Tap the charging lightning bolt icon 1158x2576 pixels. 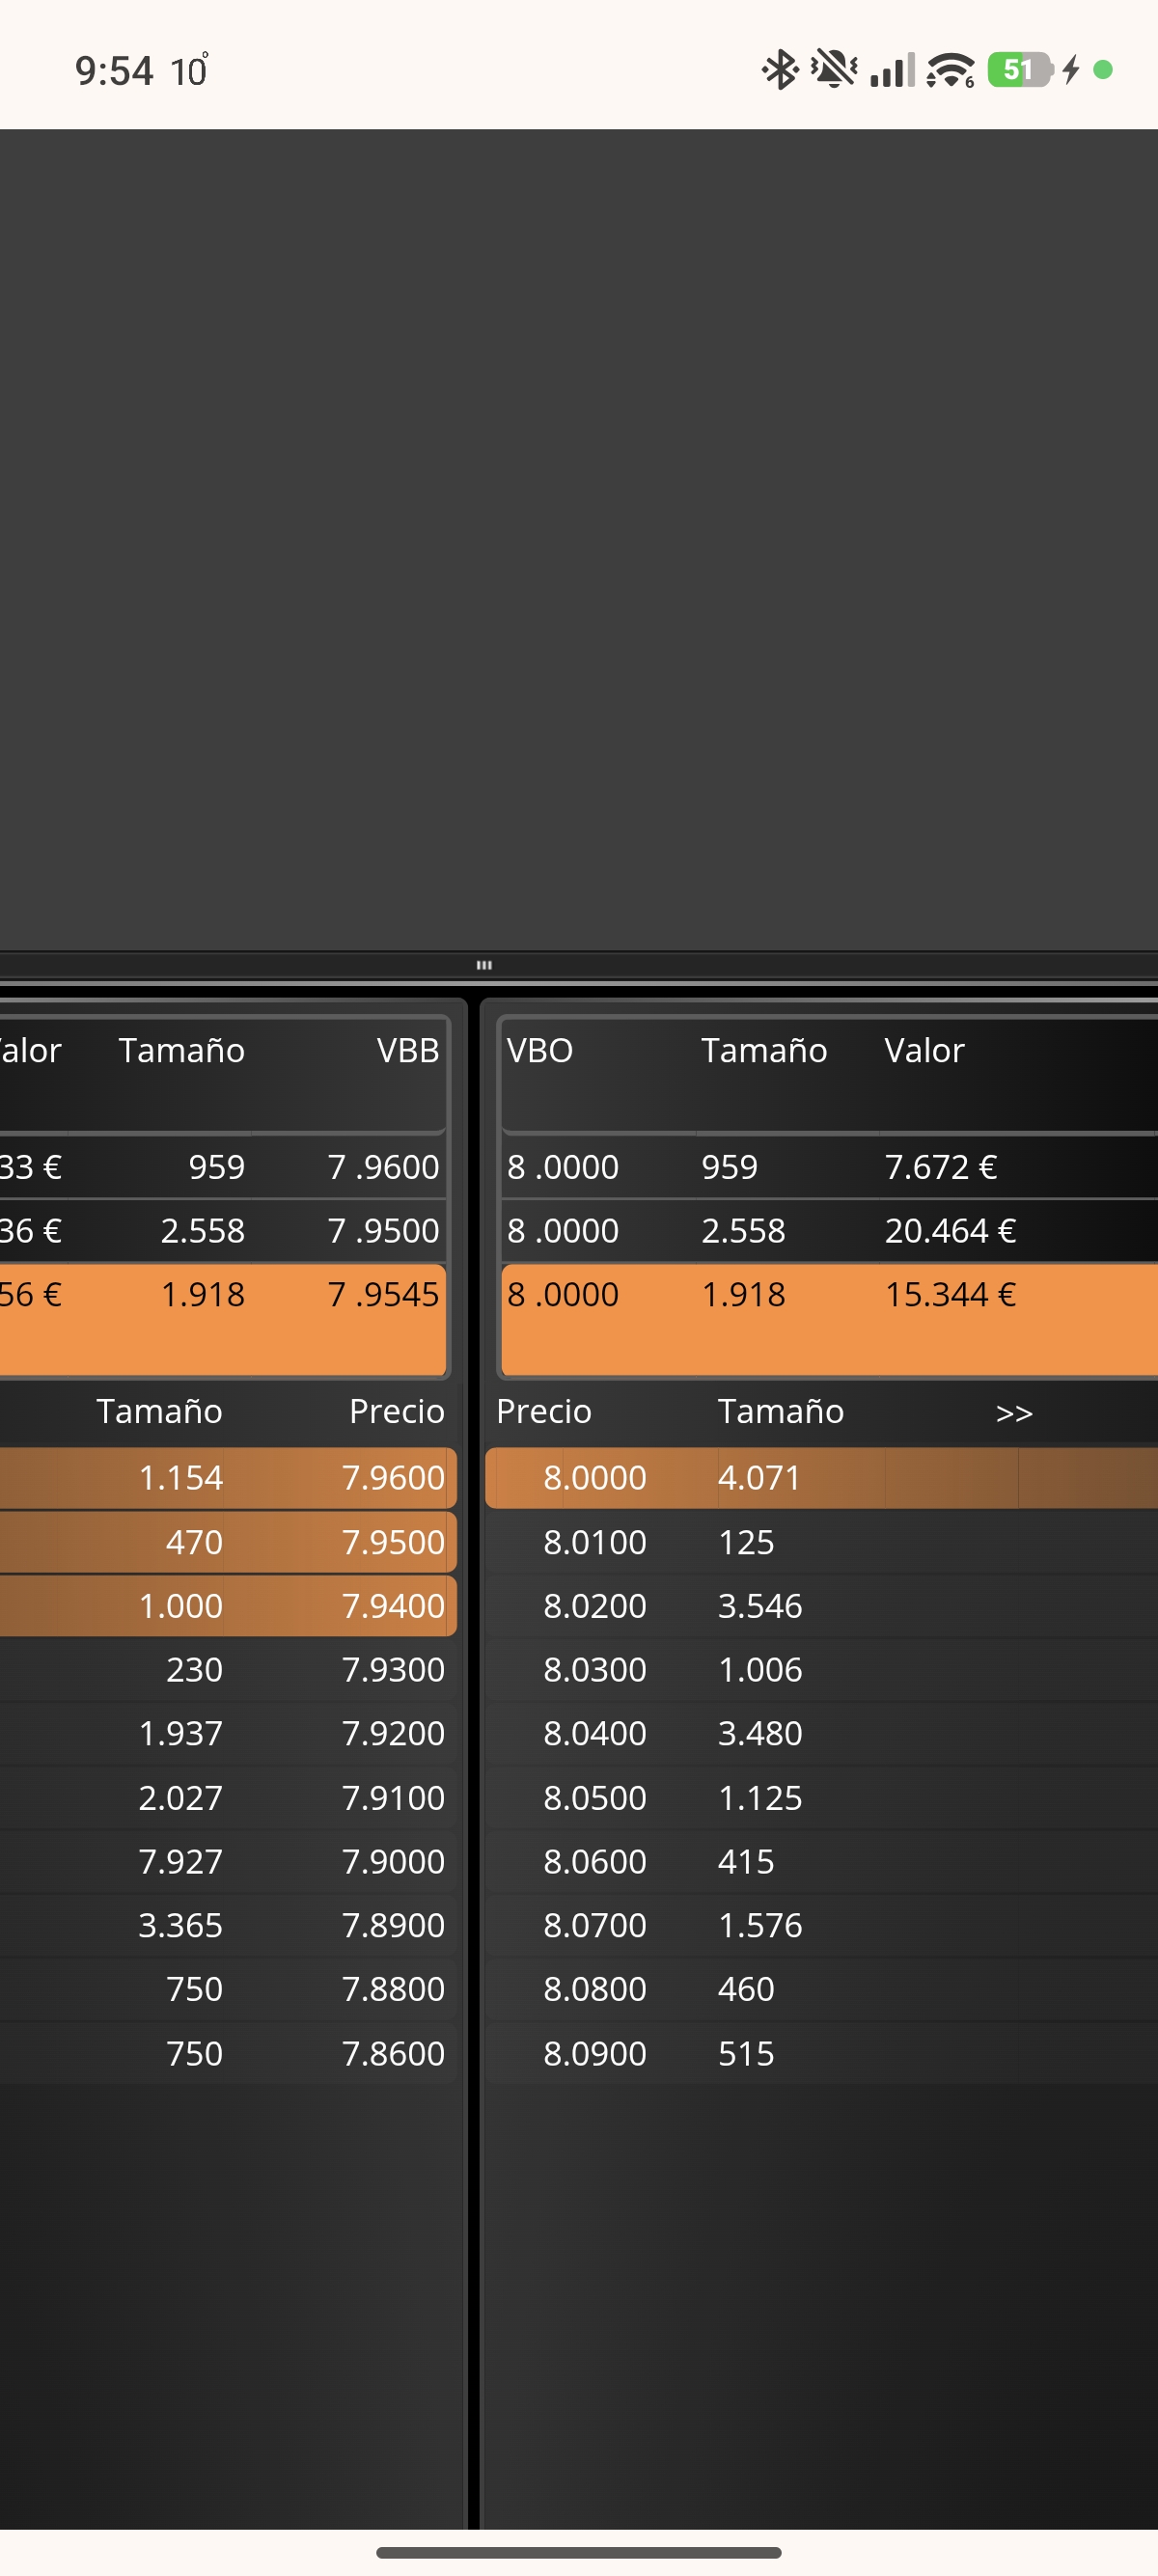[1071, 70]
